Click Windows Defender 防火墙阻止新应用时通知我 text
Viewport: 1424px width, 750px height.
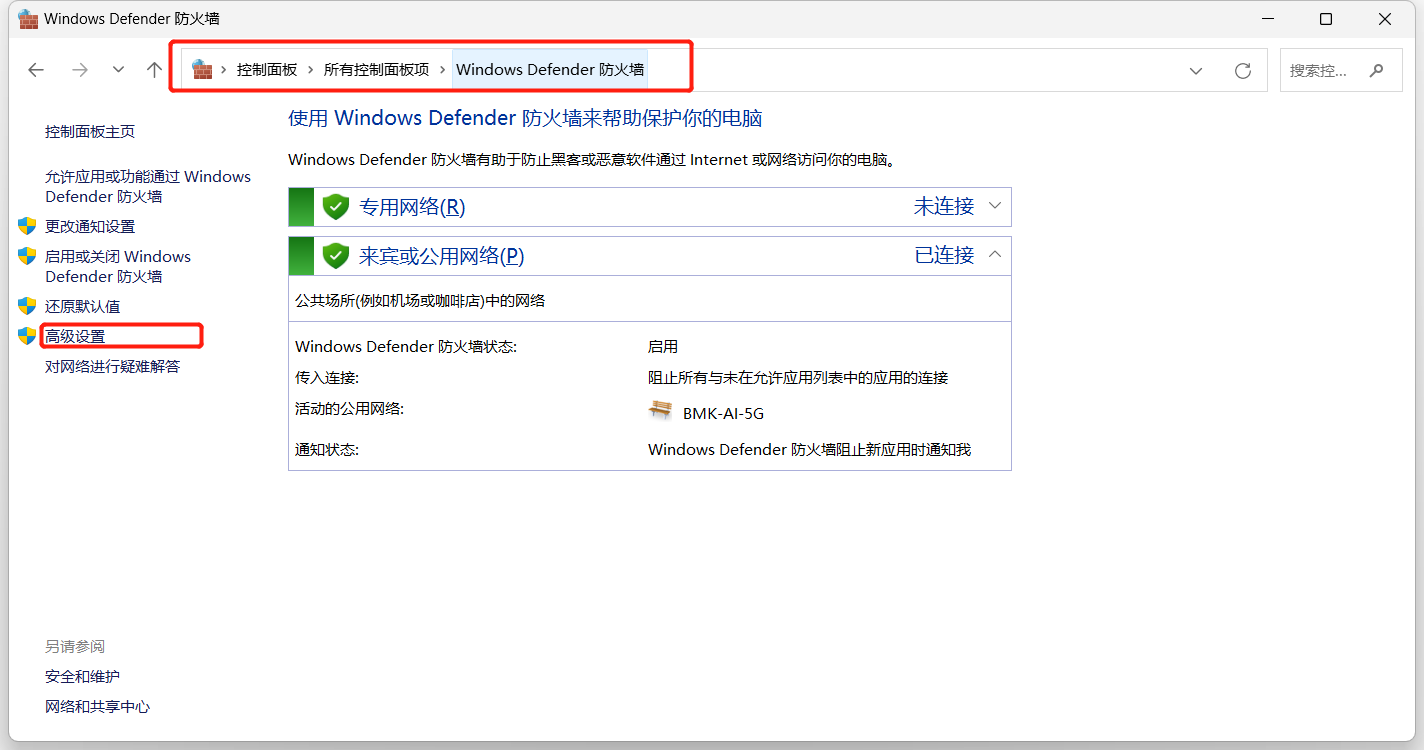tap(810, 449)
